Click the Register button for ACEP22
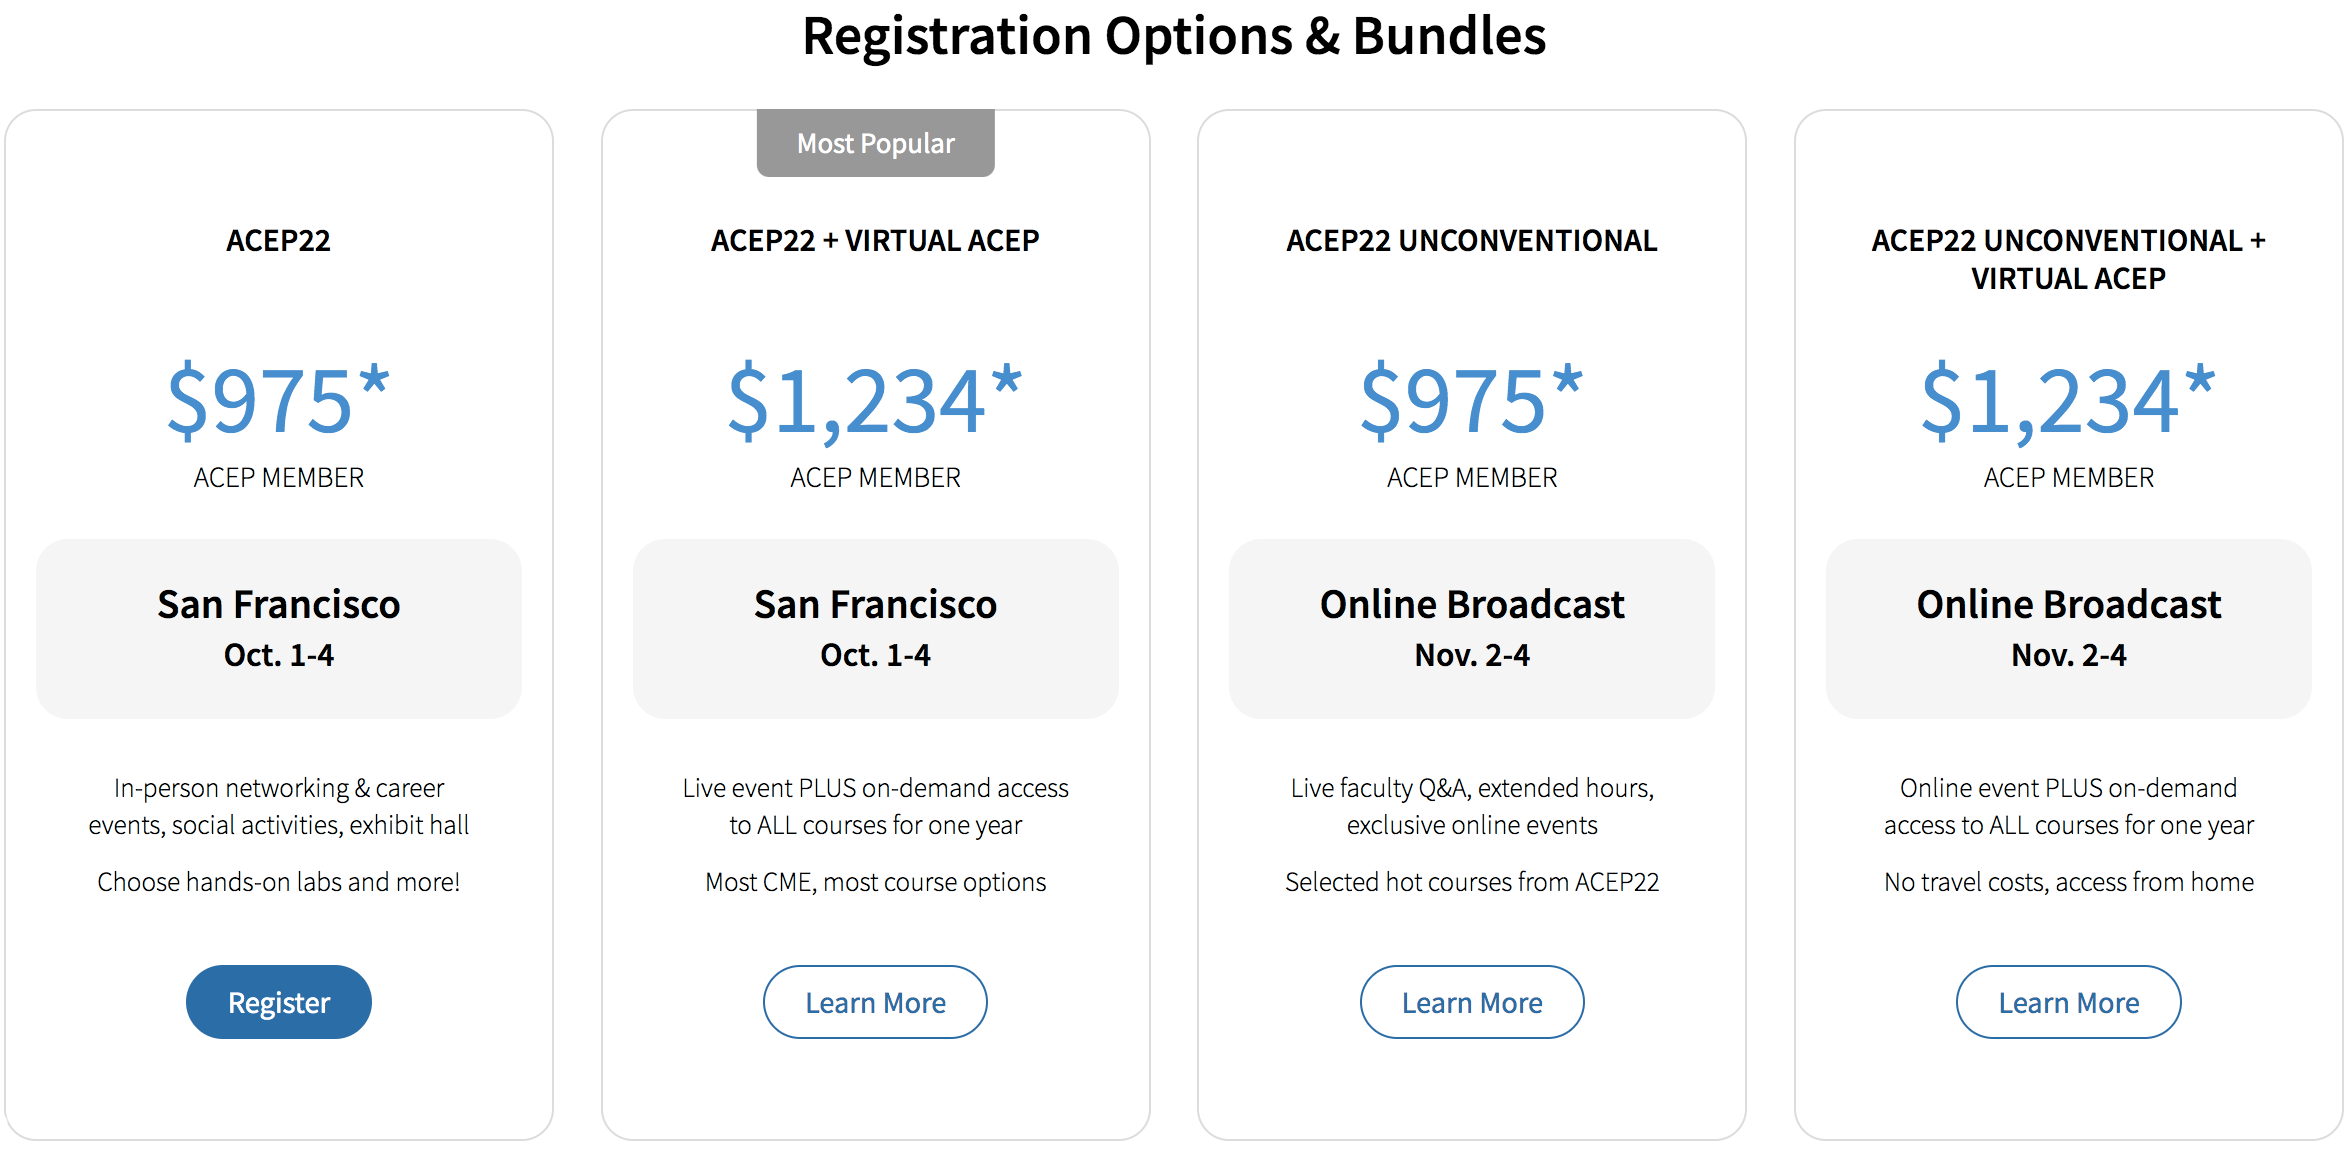 [278, 1002]
